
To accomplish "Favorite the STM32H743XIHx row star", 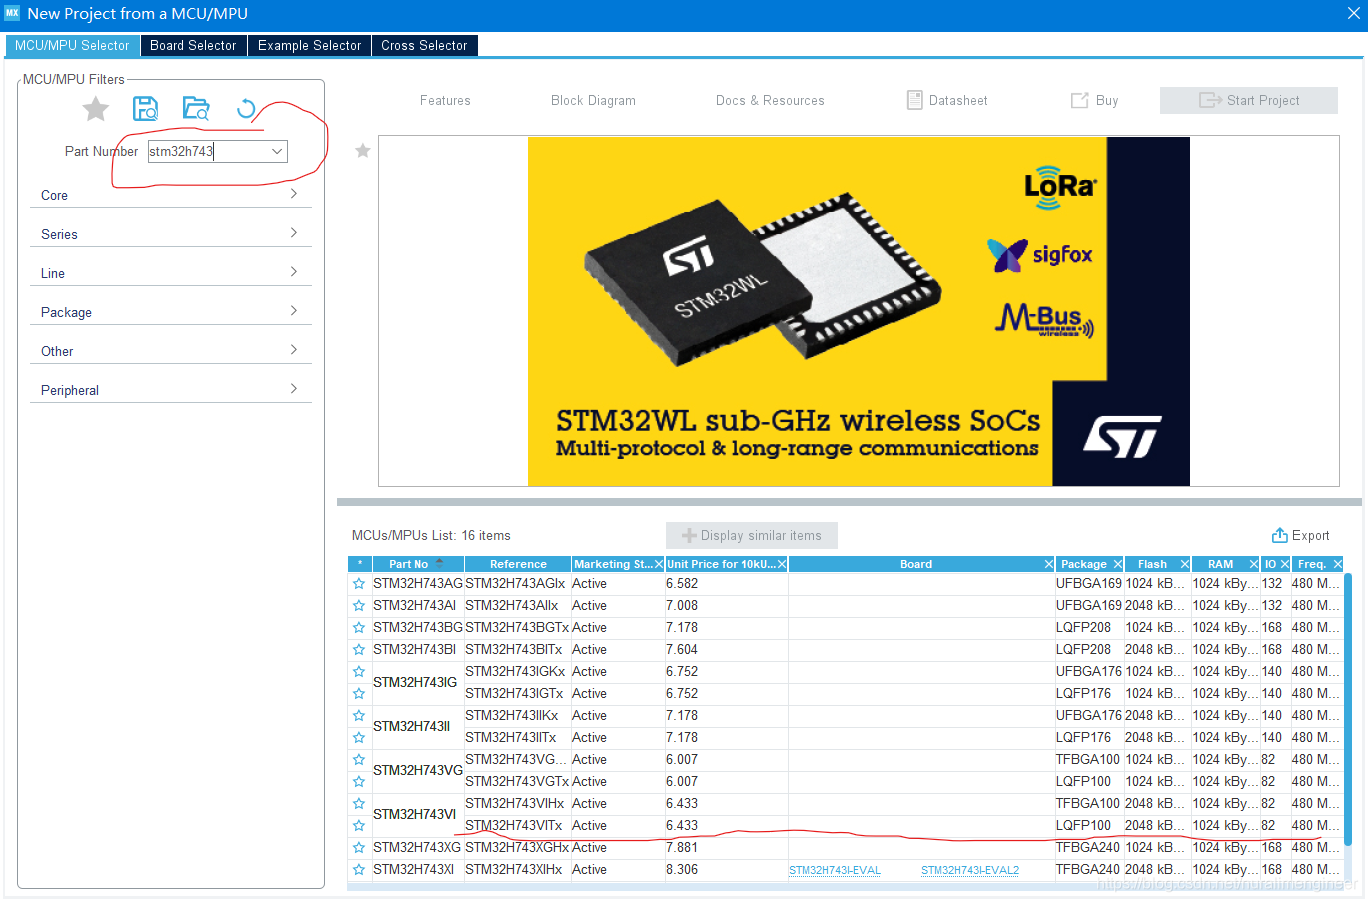I will [359, 869].
